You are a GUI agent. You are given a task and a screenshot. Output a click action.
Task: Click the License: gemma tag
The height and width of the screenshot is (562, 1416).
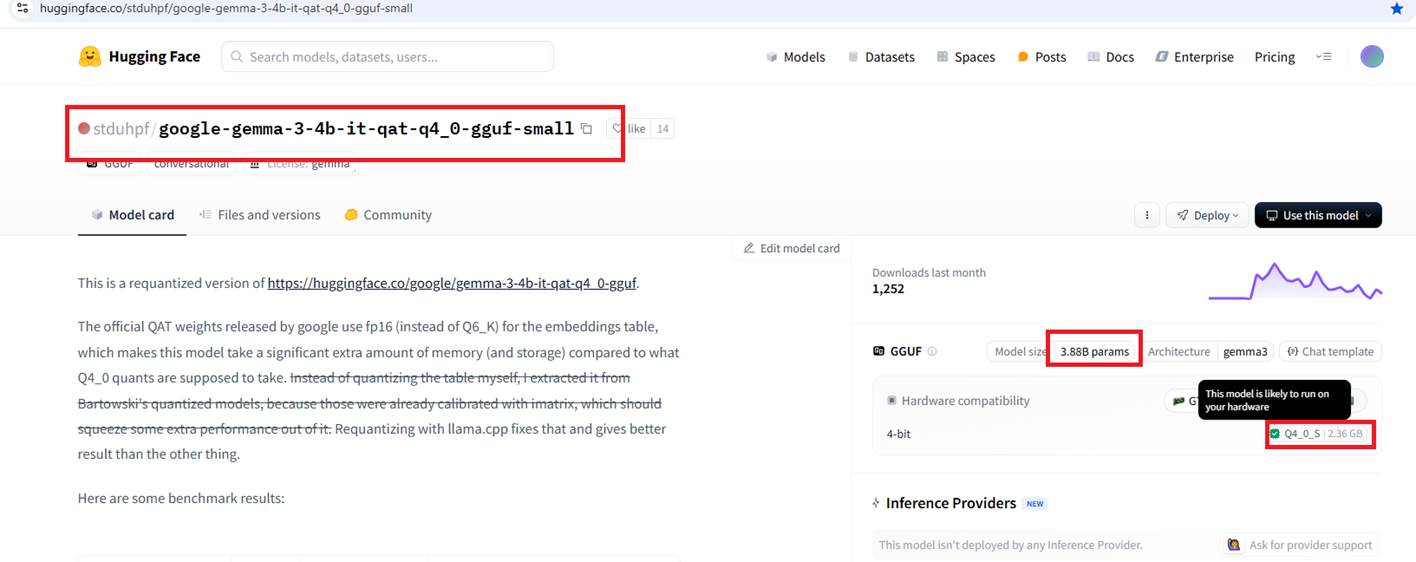tap(300, 164)
